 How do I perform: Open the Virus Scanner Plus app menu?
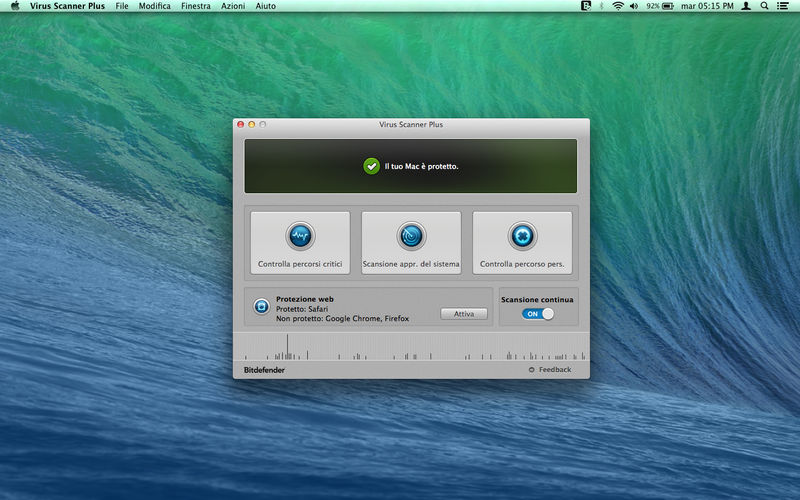[x=67, y=6]
